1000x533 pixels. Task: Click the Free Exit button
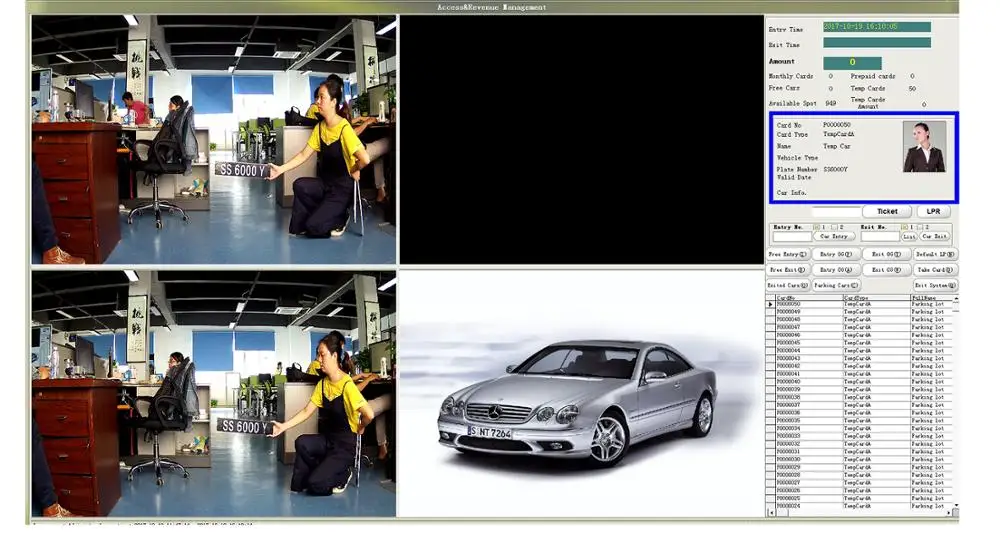tap(788, 270)
